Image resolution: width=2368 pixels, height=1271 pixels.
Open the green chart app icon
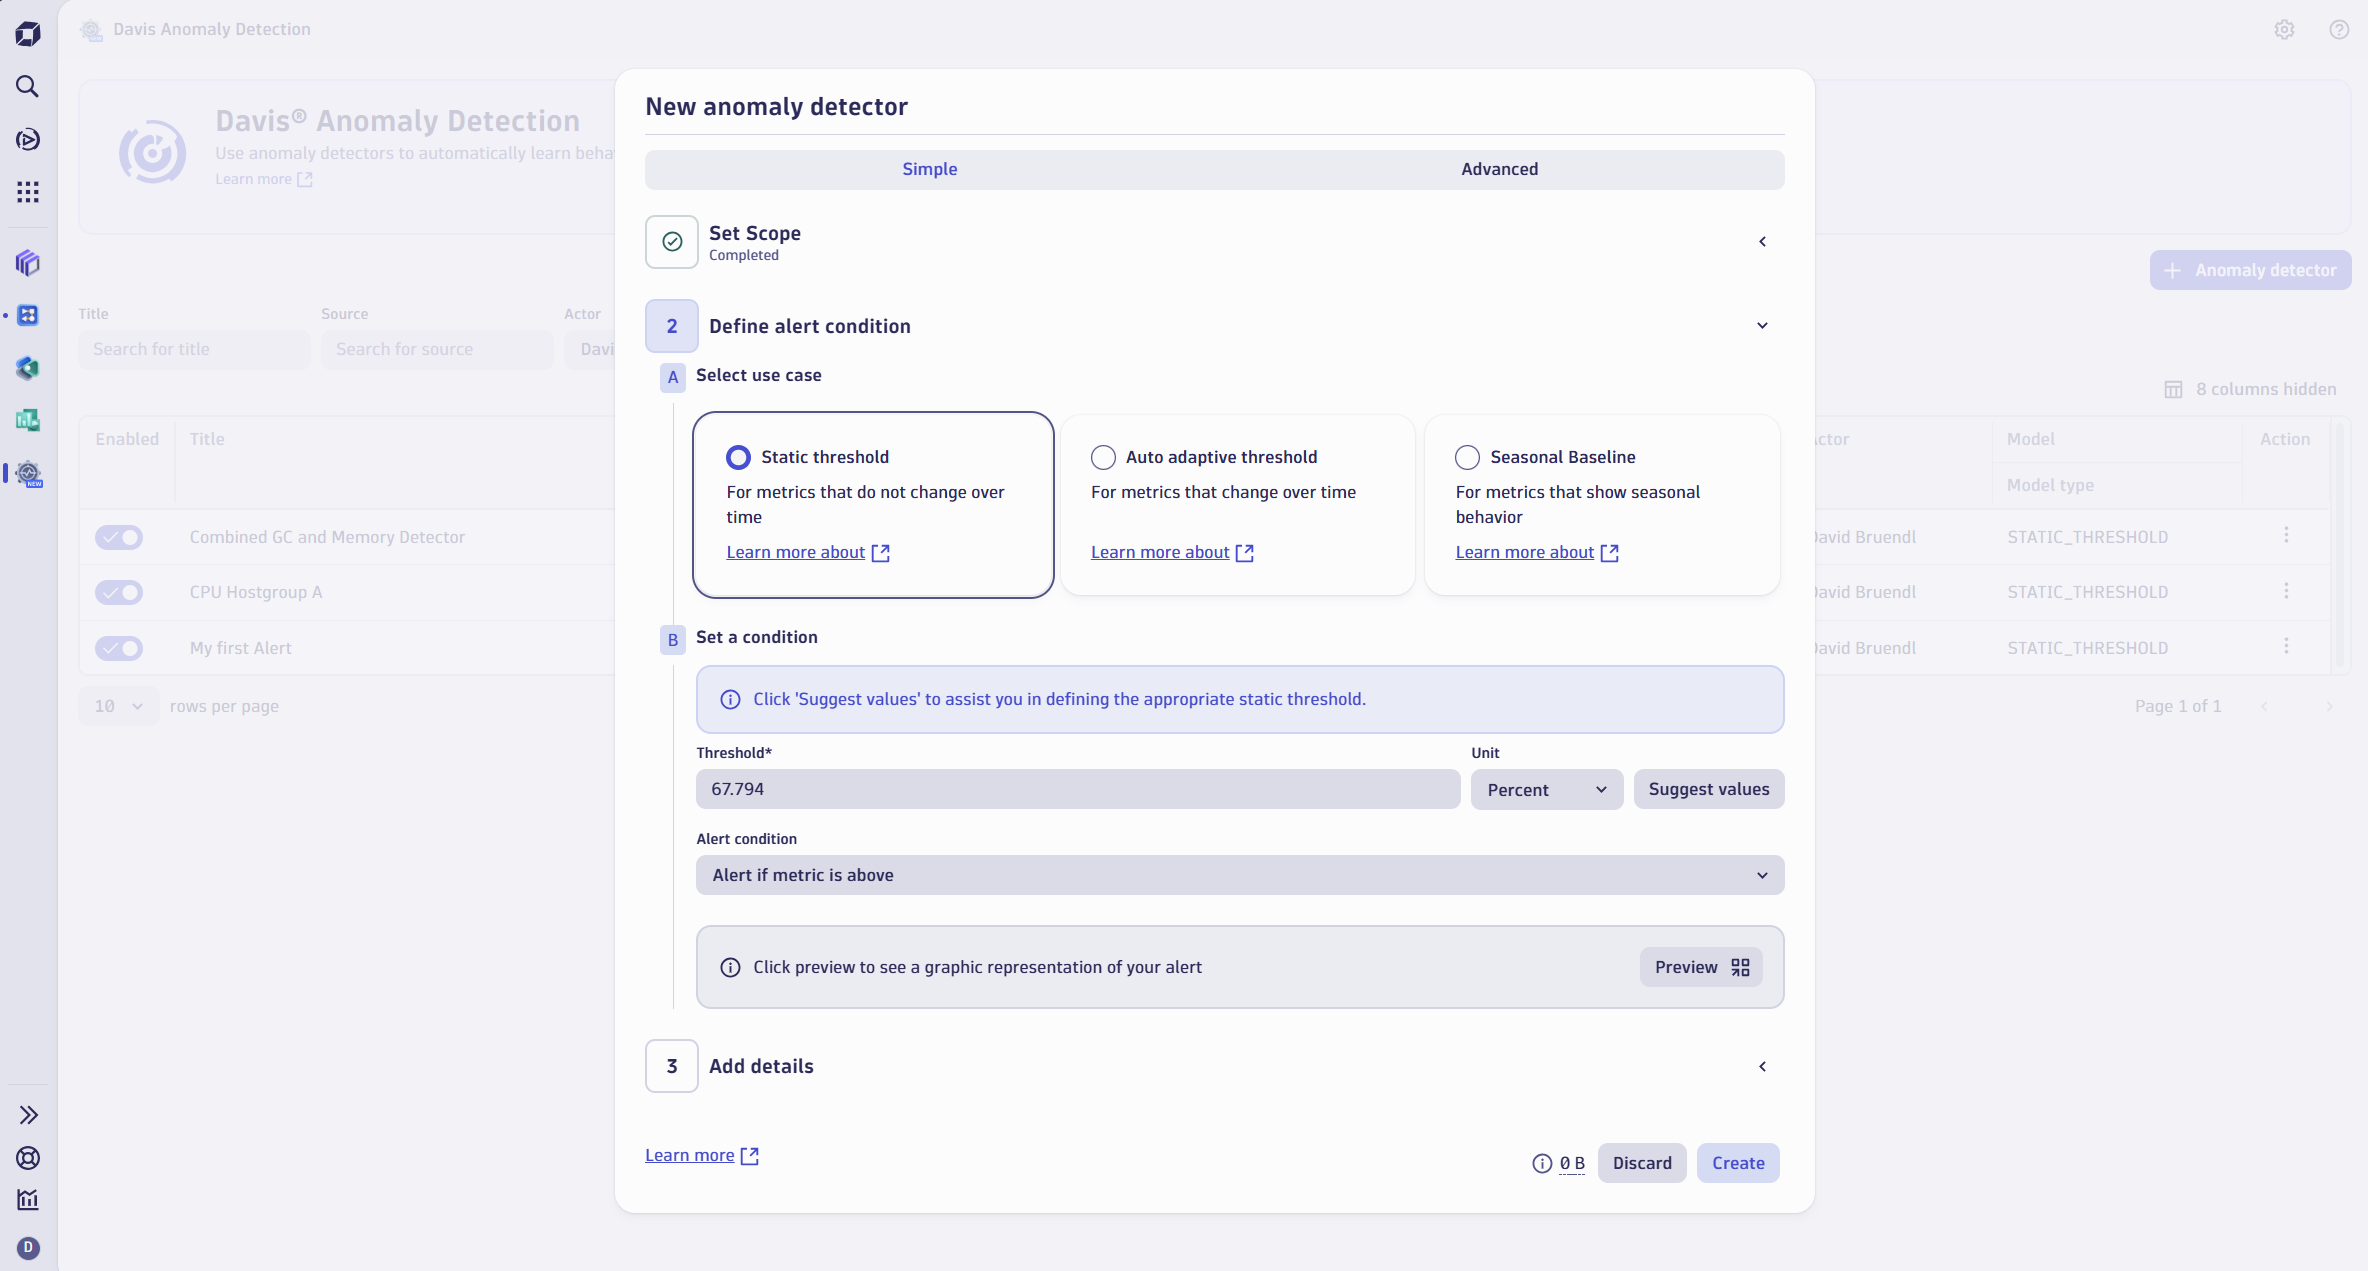click(x=28, y=420)
